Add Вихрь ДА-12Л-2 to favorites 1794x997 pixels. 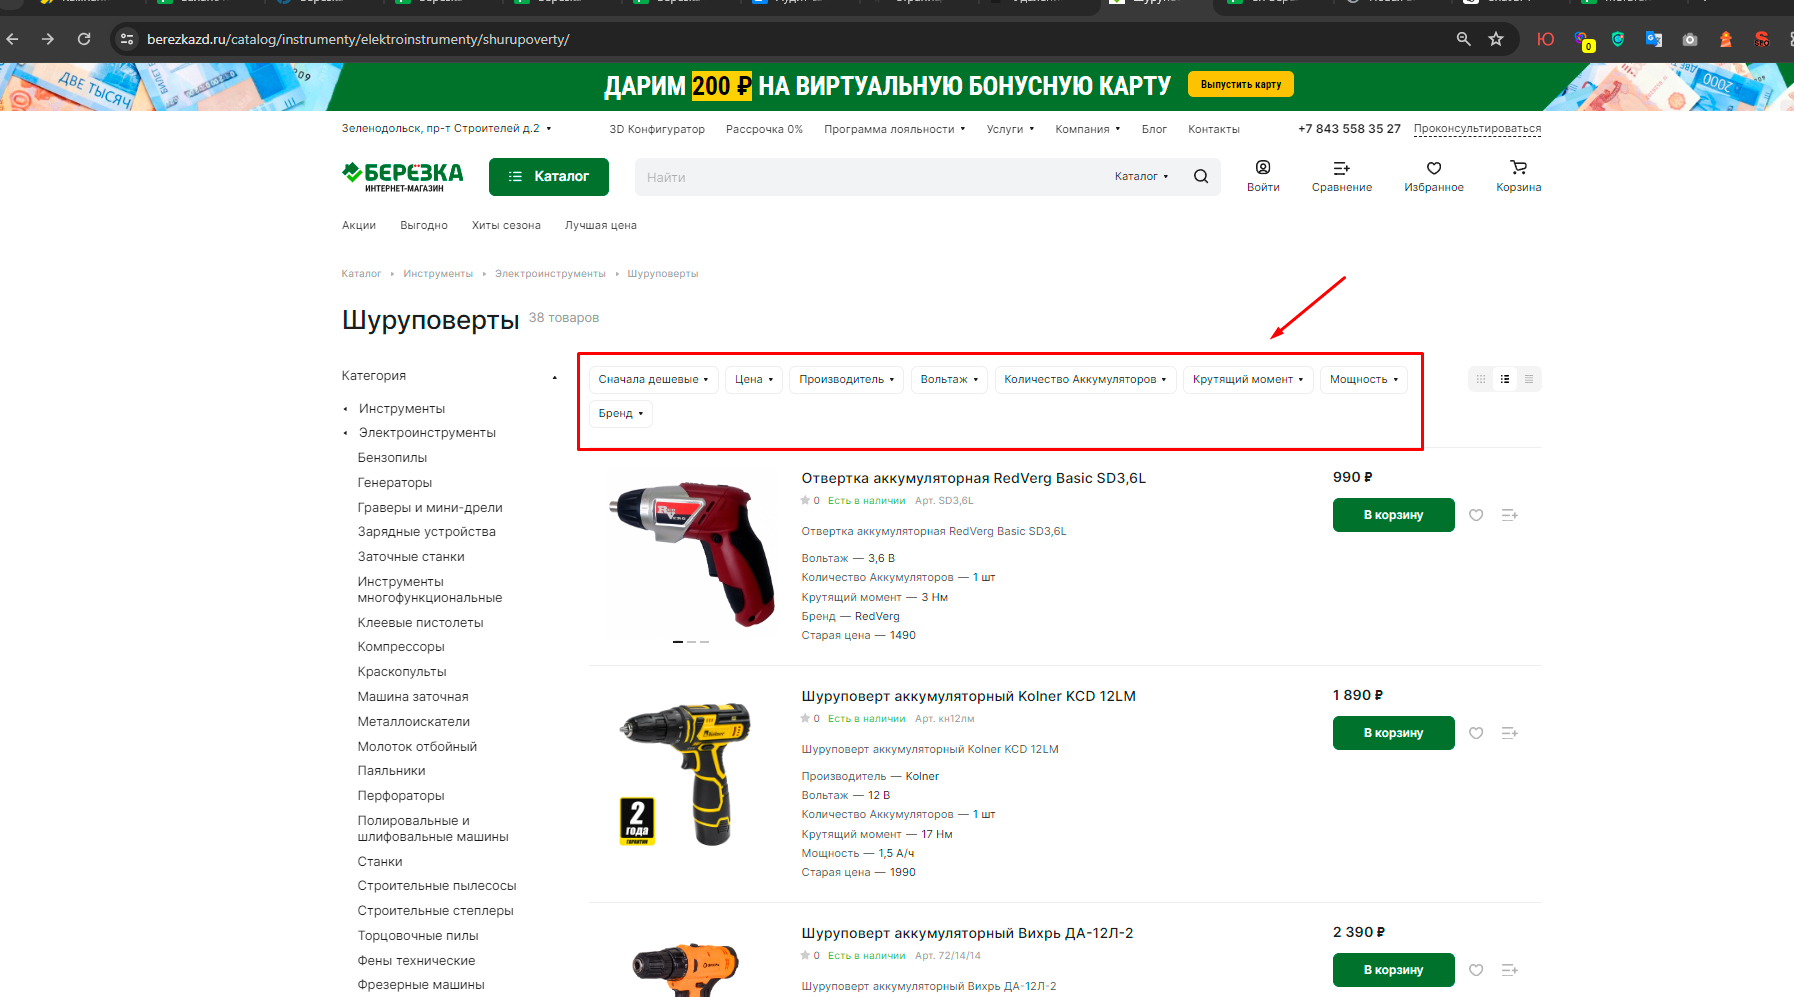click(x=1476, y=970)
